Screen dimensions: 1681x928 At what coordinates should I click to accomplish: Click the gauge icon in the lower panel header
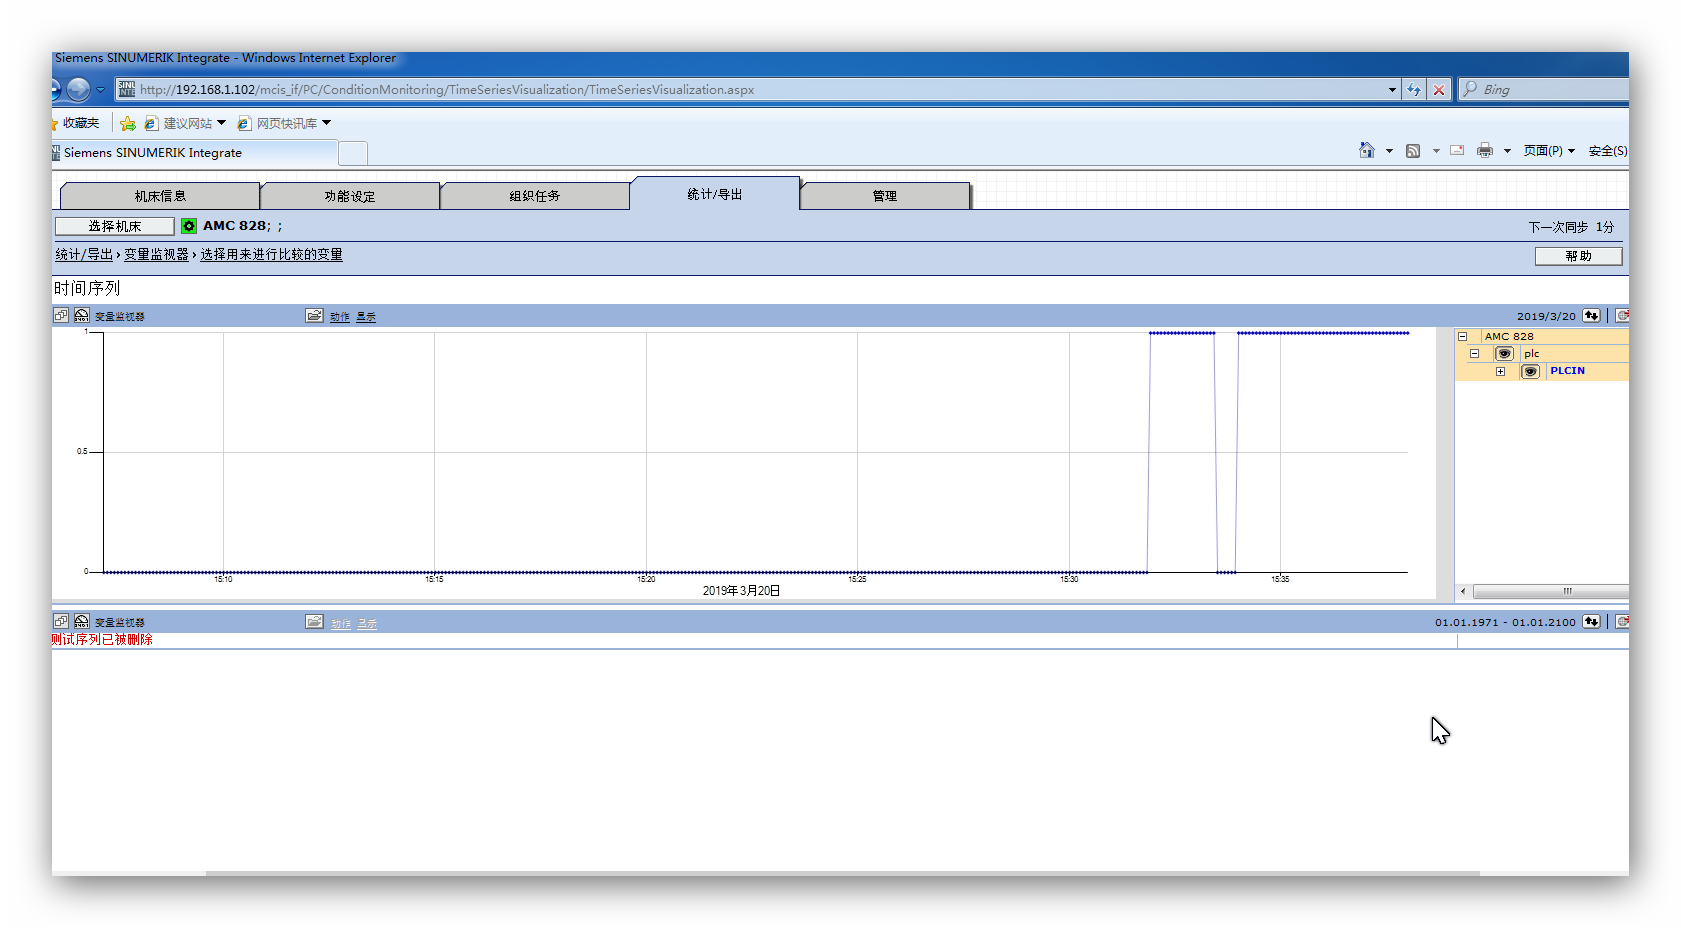(x=82, y=621)
